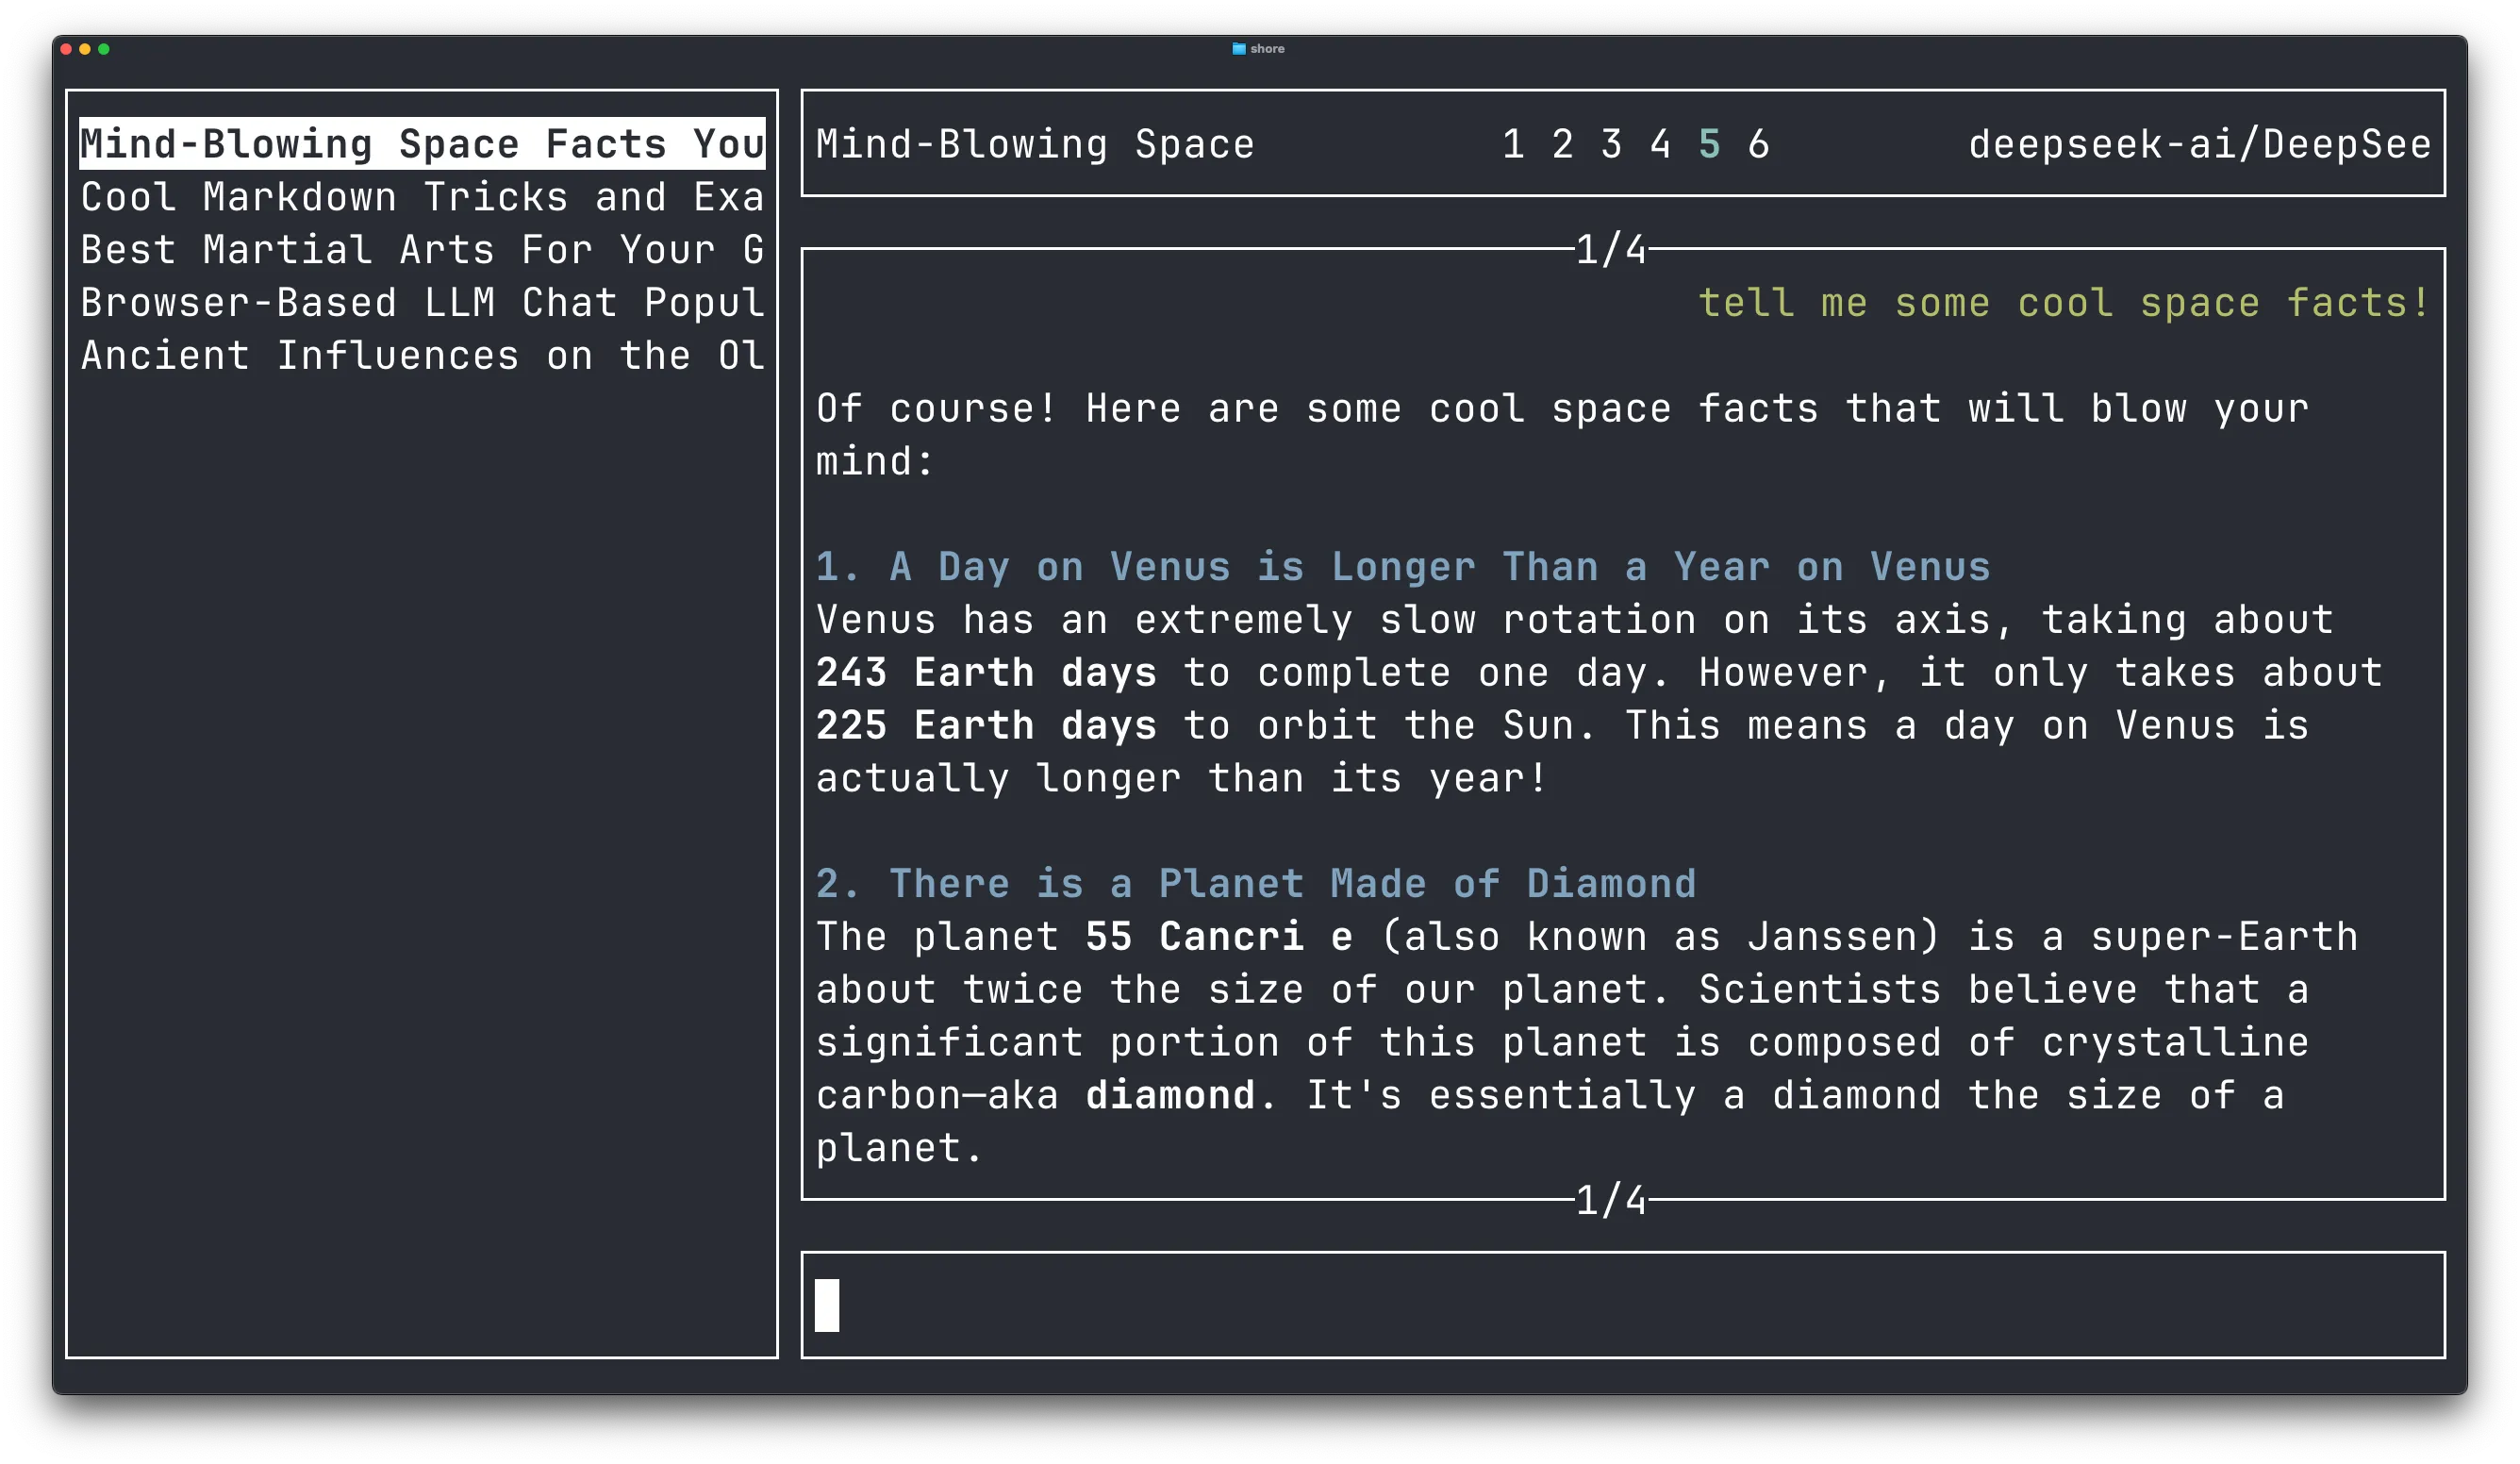Go to page 3 of the conversation
This screenshot has width=2520, height=1464.
(1611, 144)
